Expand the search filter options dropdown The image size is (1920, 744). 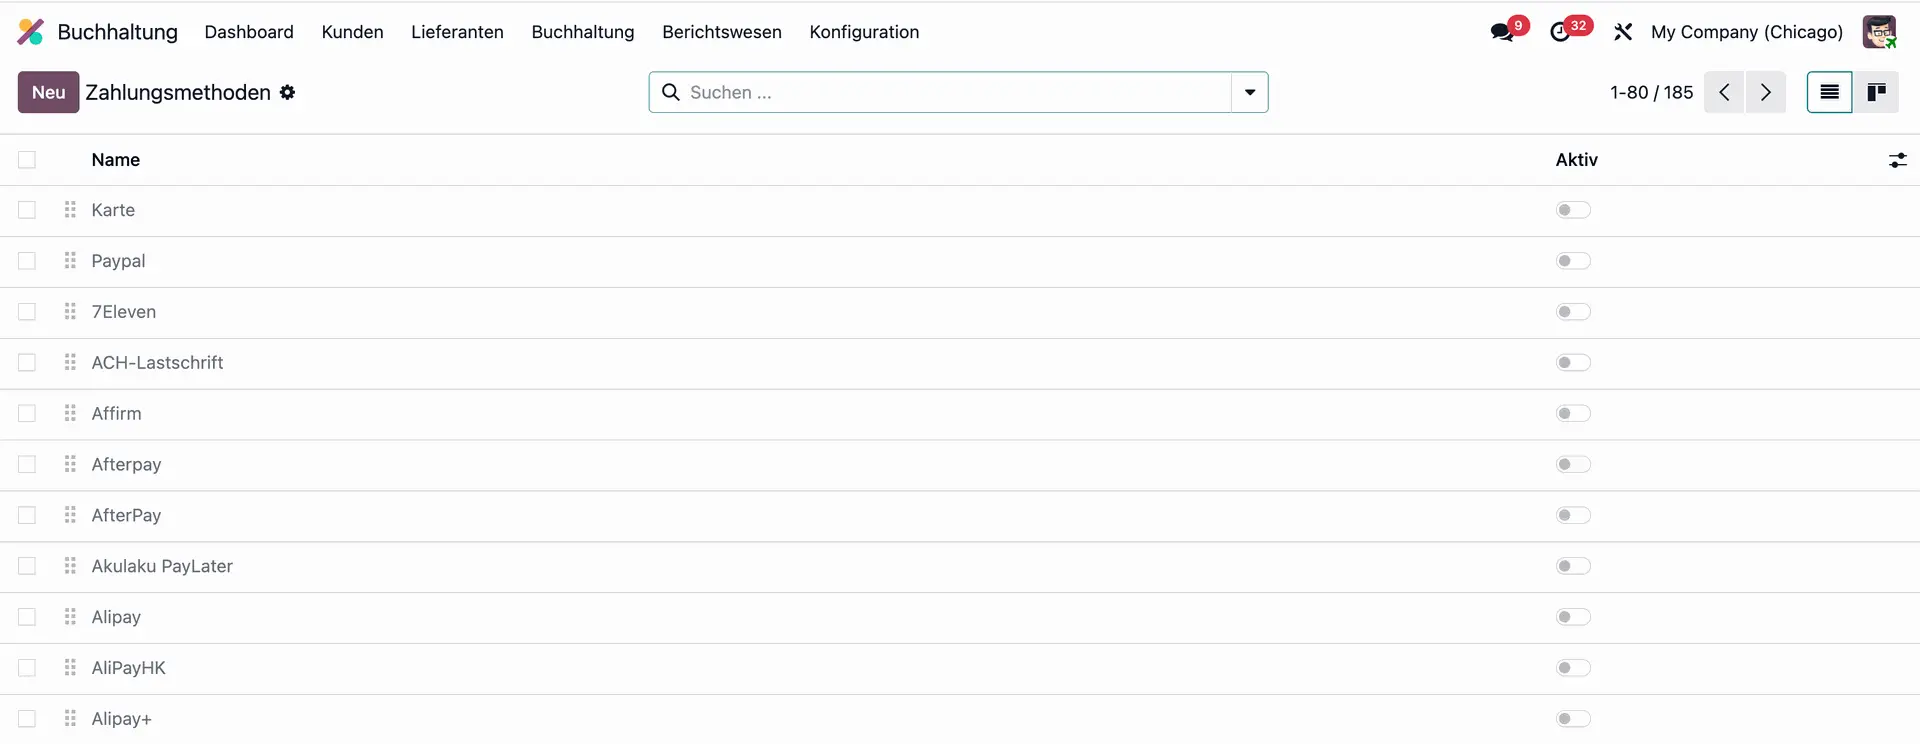(x=1250, y=92)
